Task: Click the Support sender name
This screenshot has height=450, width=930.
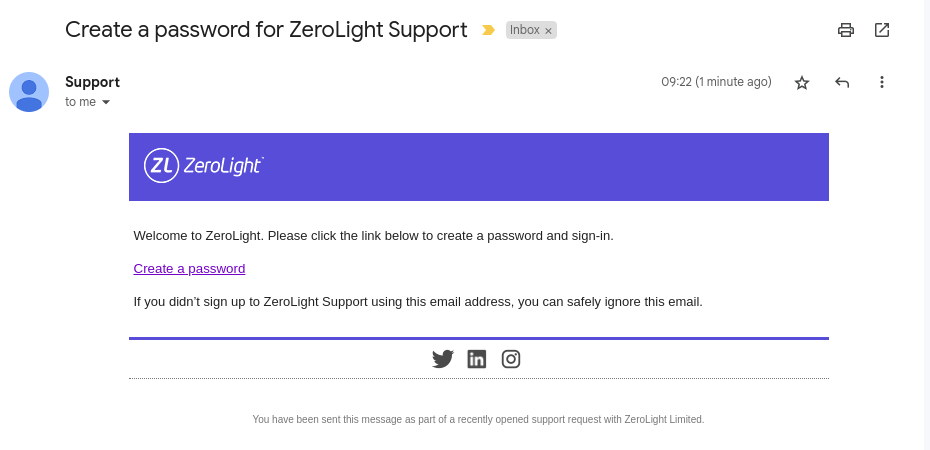Action: (x=93, y=82)
